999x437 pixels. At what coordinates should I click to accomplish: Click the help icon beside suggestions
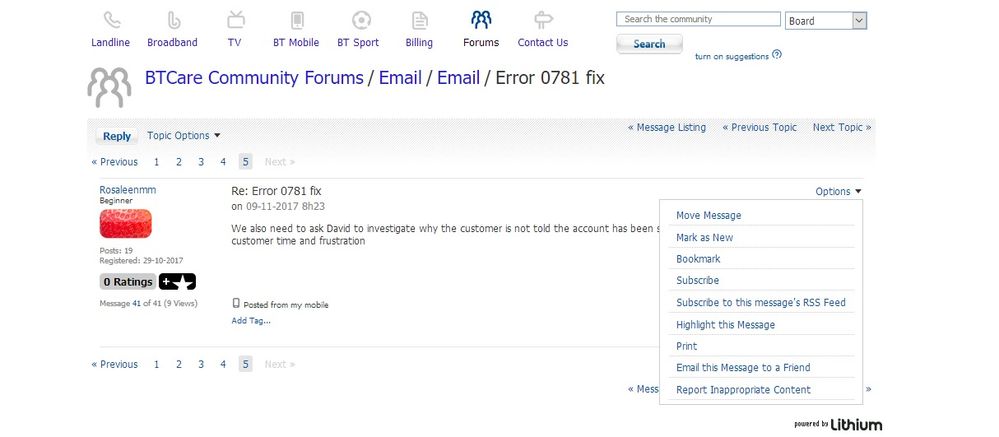point(777,55)
